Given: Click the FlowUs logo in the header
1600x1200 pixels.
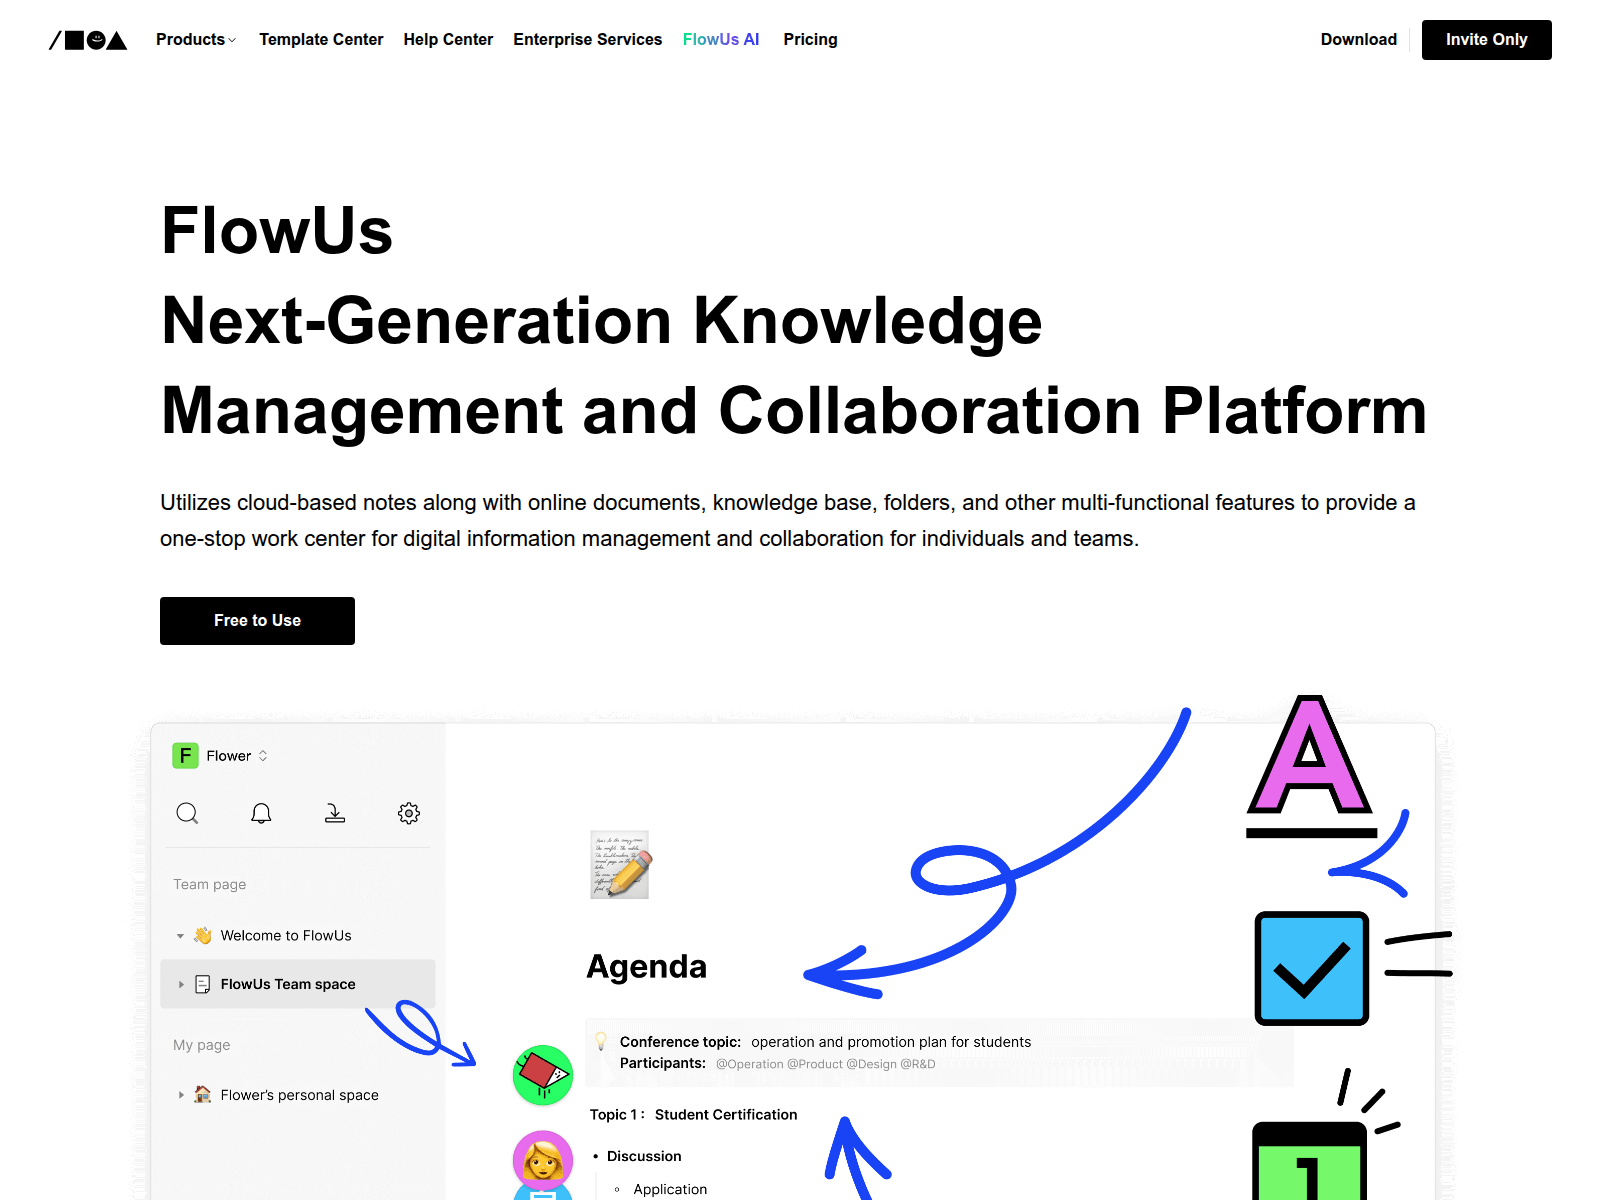Looking at the screenshot, I should [x=88, y=39].
